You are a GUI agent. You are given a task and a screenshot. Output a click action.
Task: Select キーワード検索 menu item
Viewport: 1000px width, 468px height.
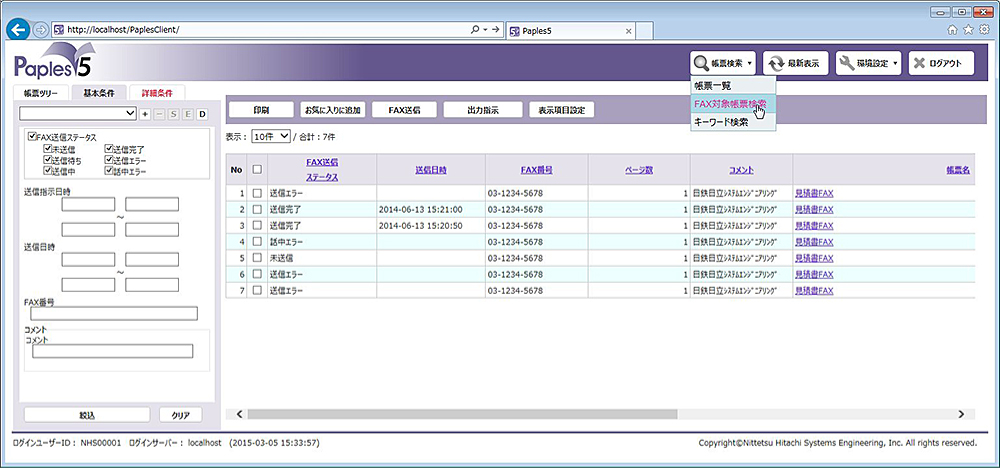(x=733, y=122)
